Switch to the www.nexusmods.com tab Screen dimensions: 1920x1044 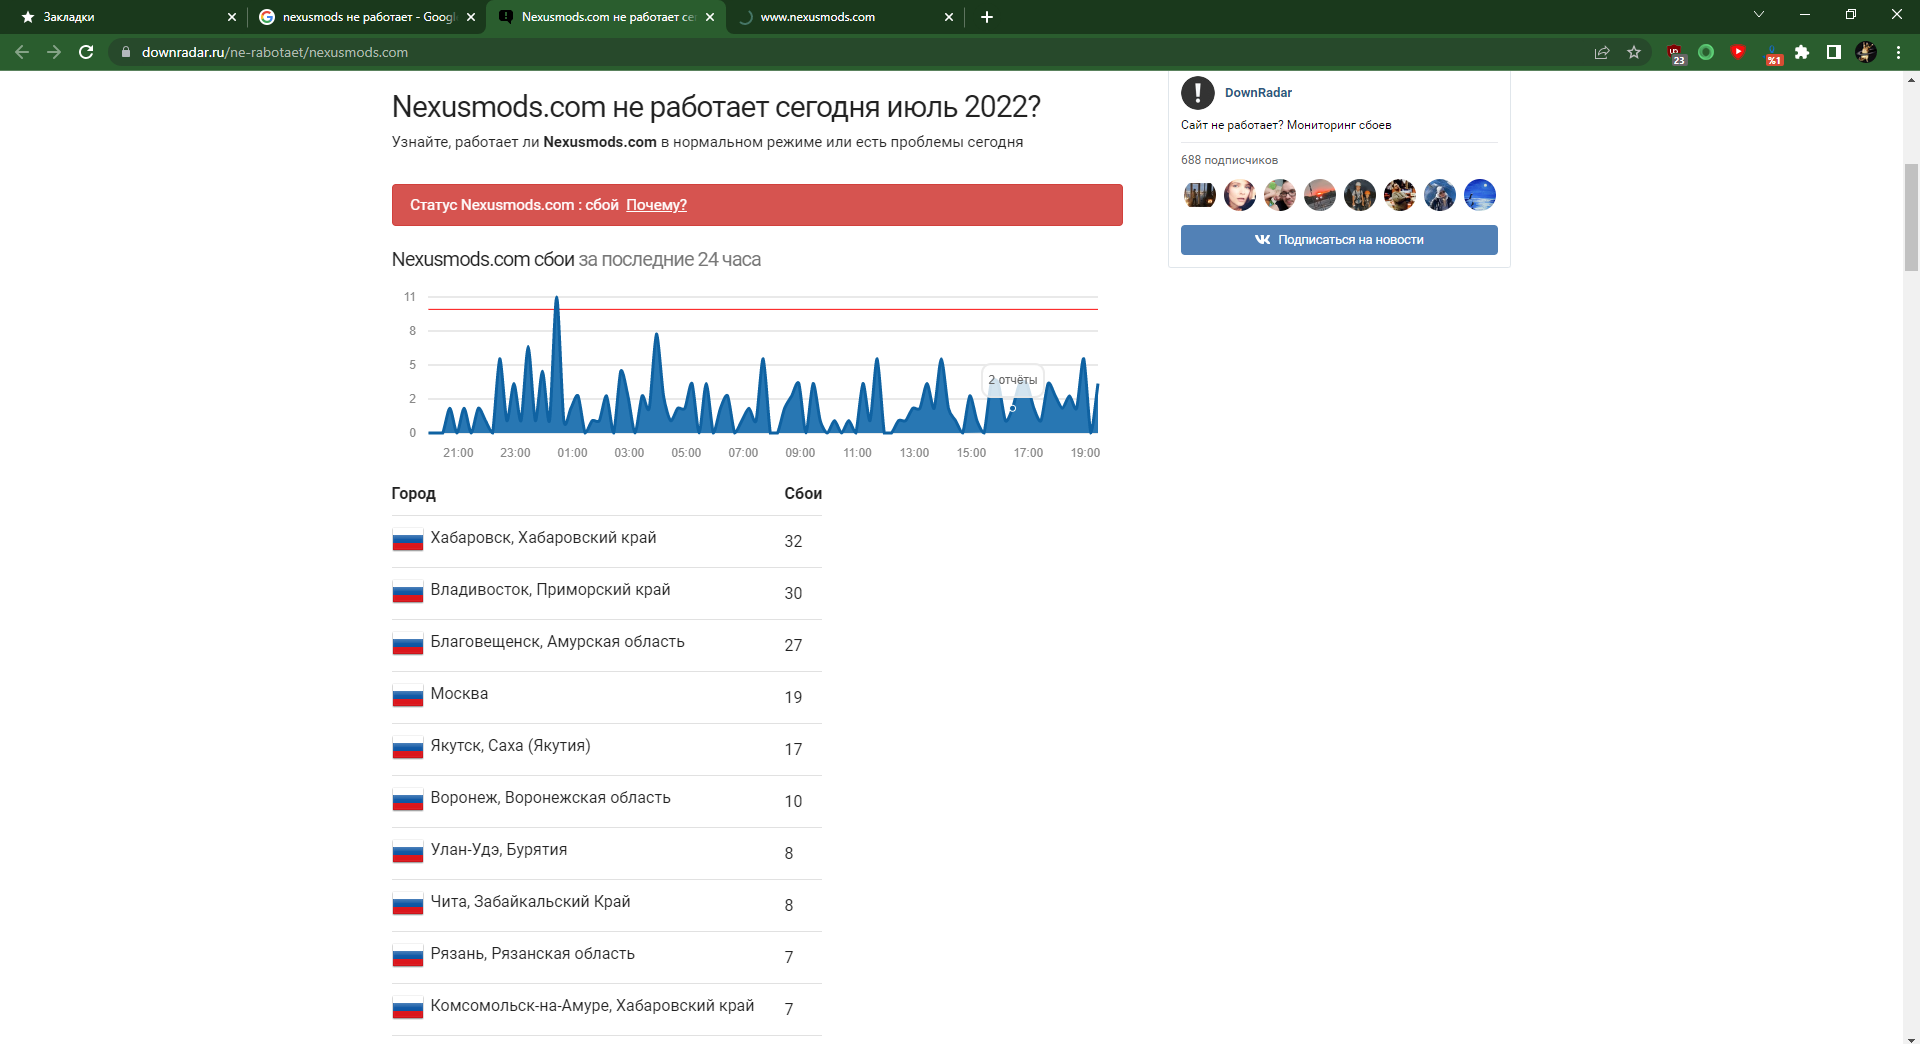pyautogui.click(x=845, y=17)
